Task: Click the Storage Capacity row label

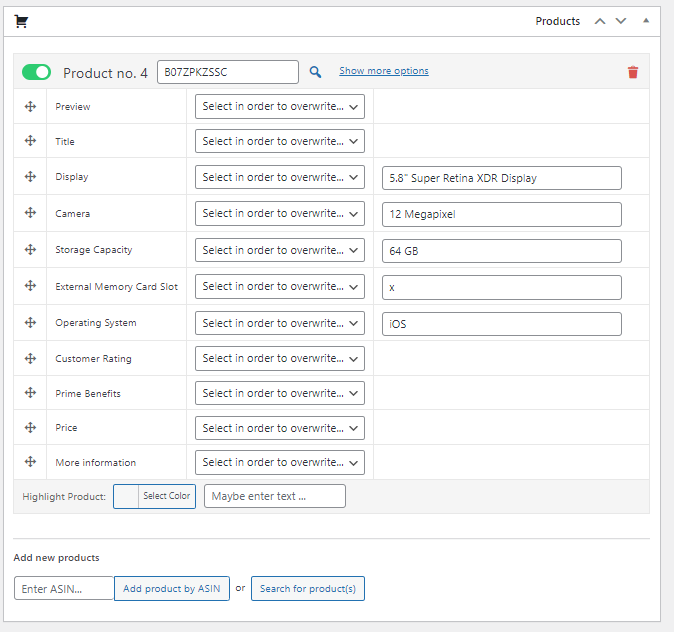Action: tap(94, 250)
